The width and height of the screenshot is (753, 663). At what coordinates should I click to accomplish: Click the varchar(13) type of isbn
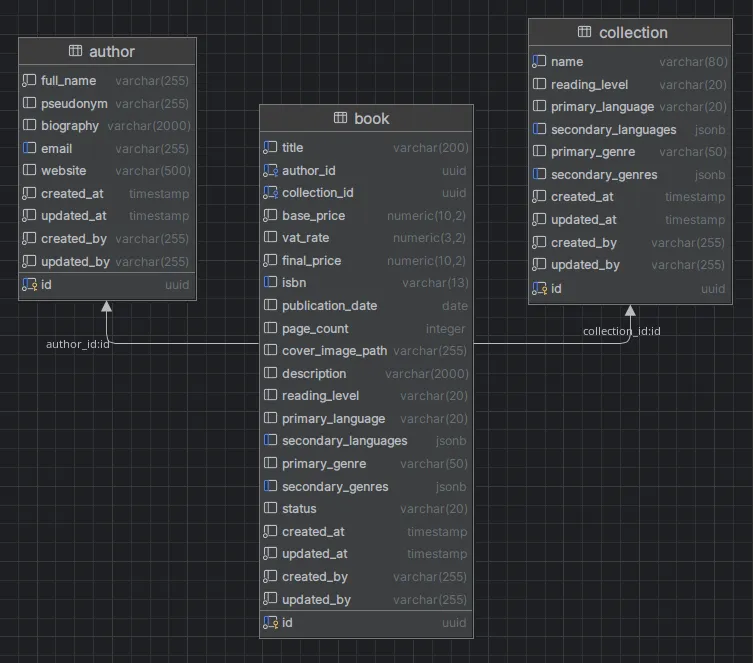[435, 283]
